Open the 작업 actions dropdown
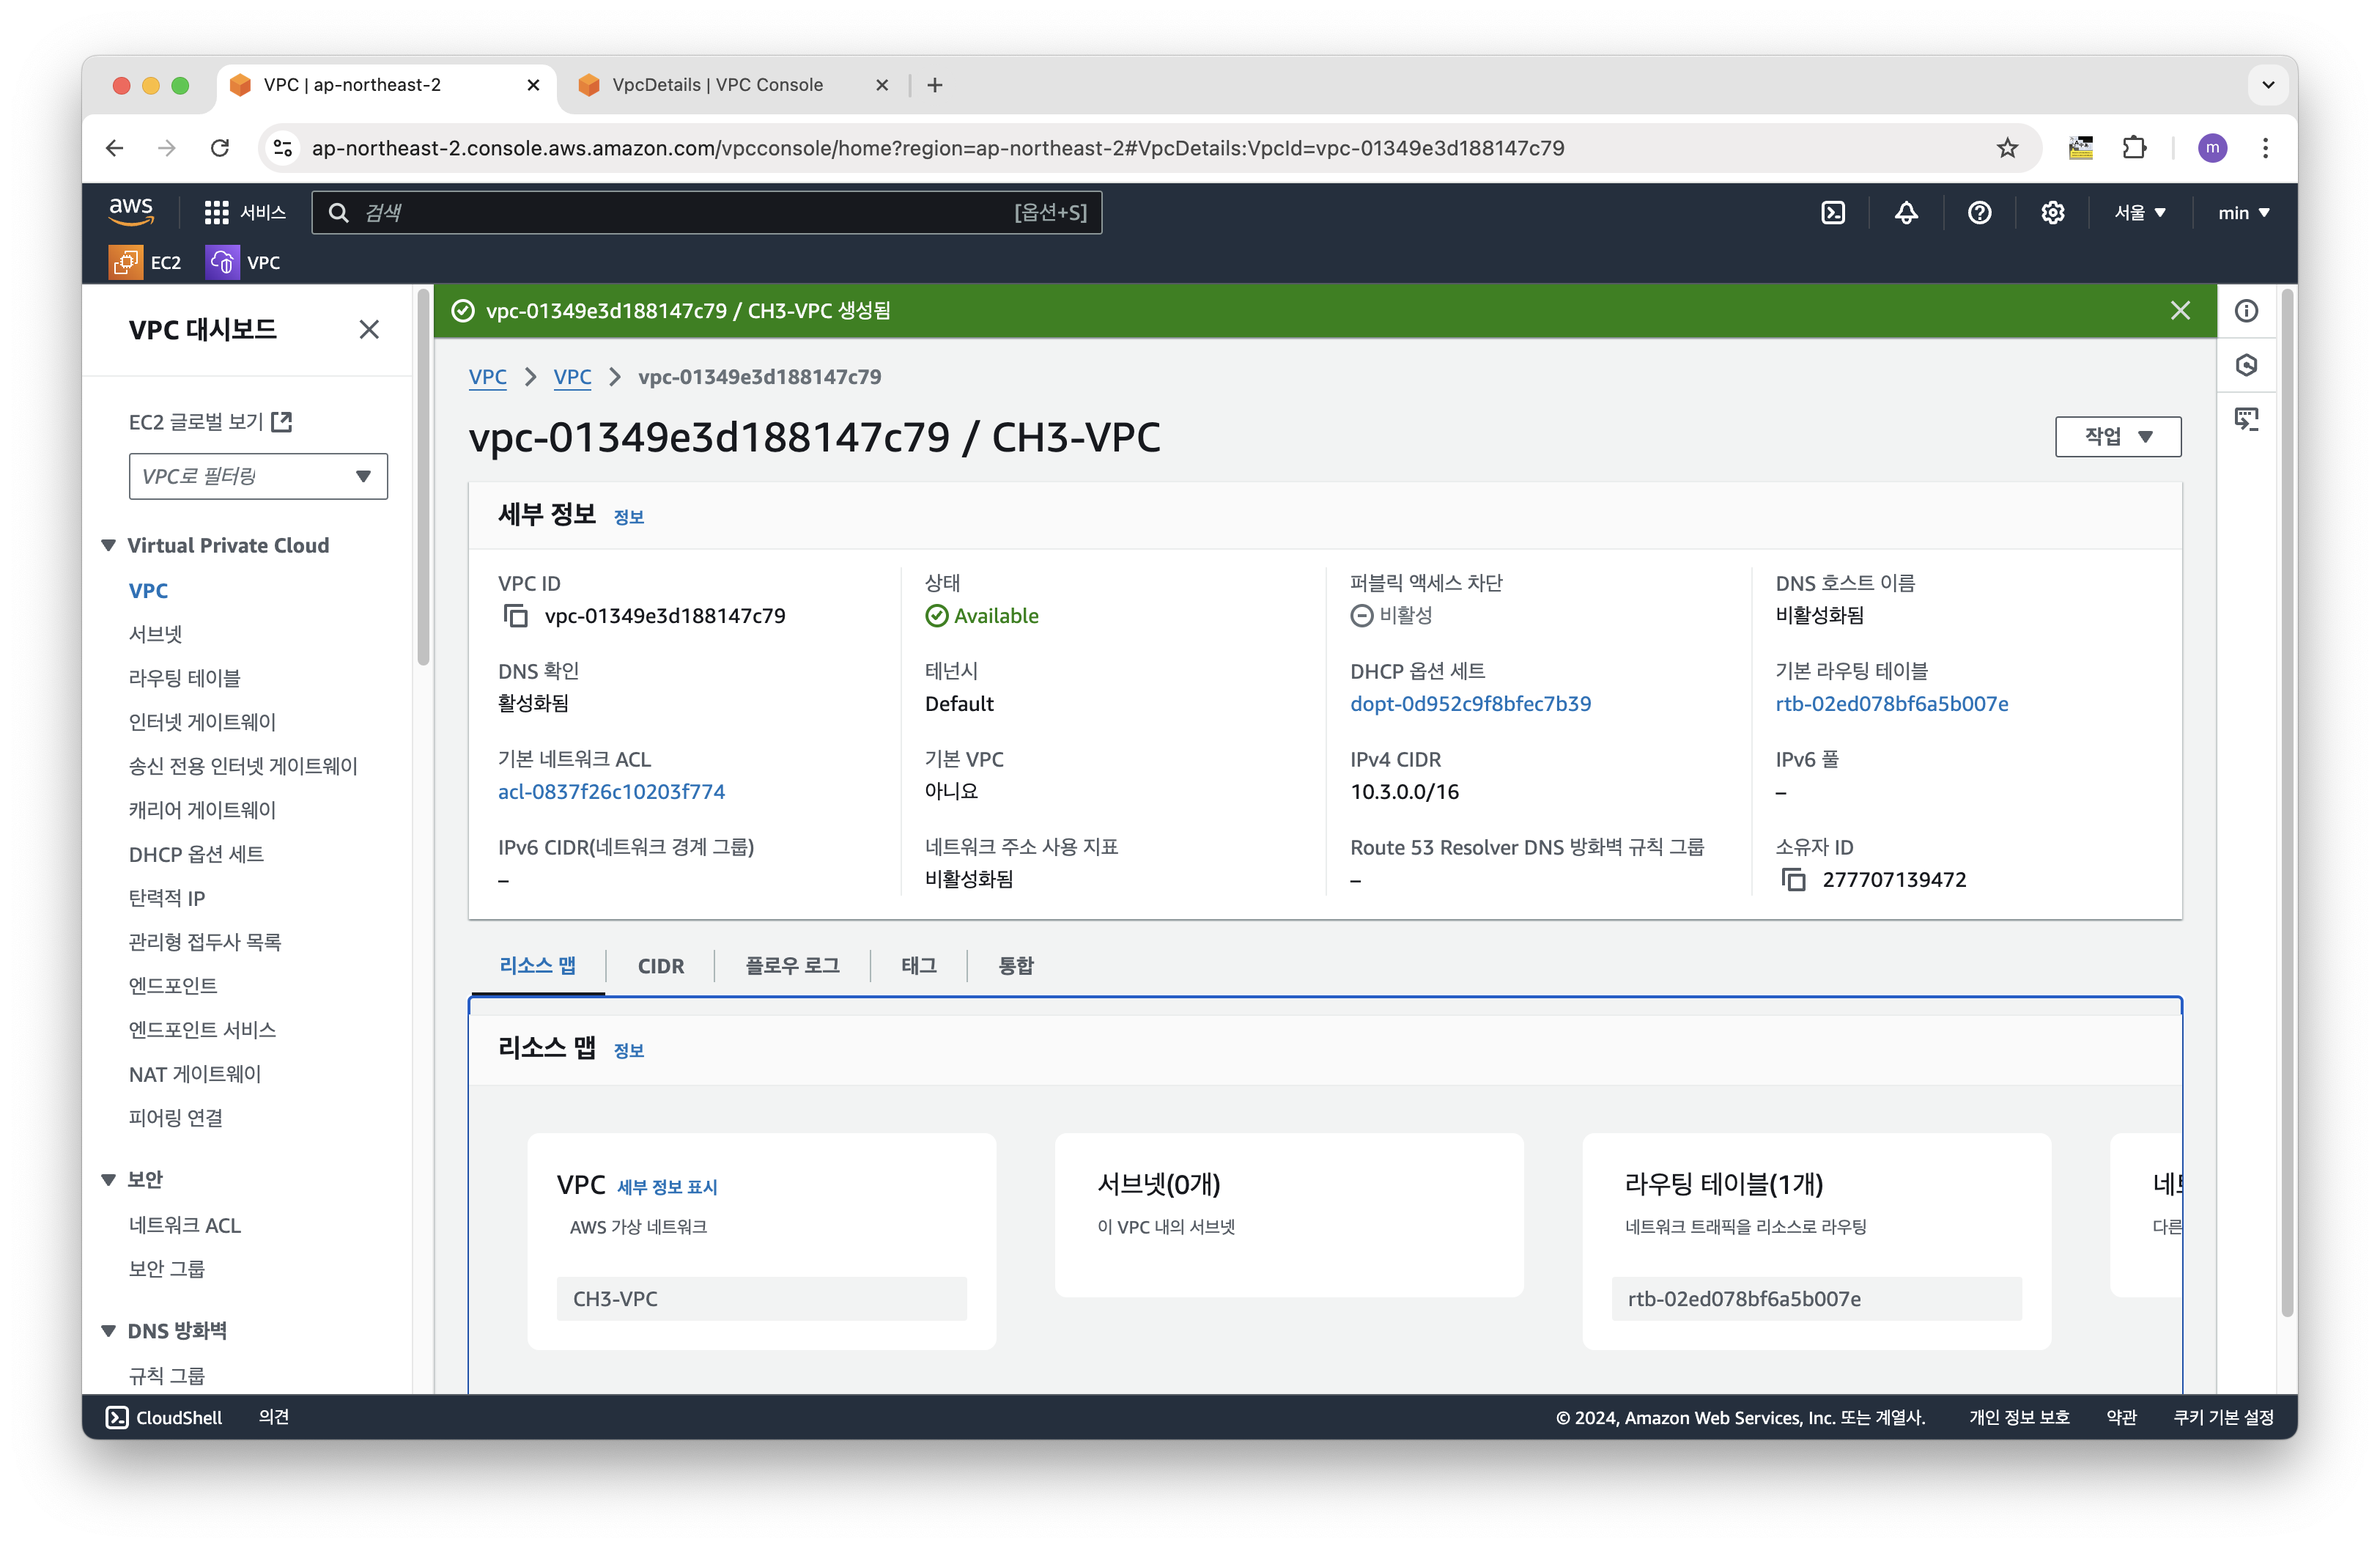 [2117, 437]
